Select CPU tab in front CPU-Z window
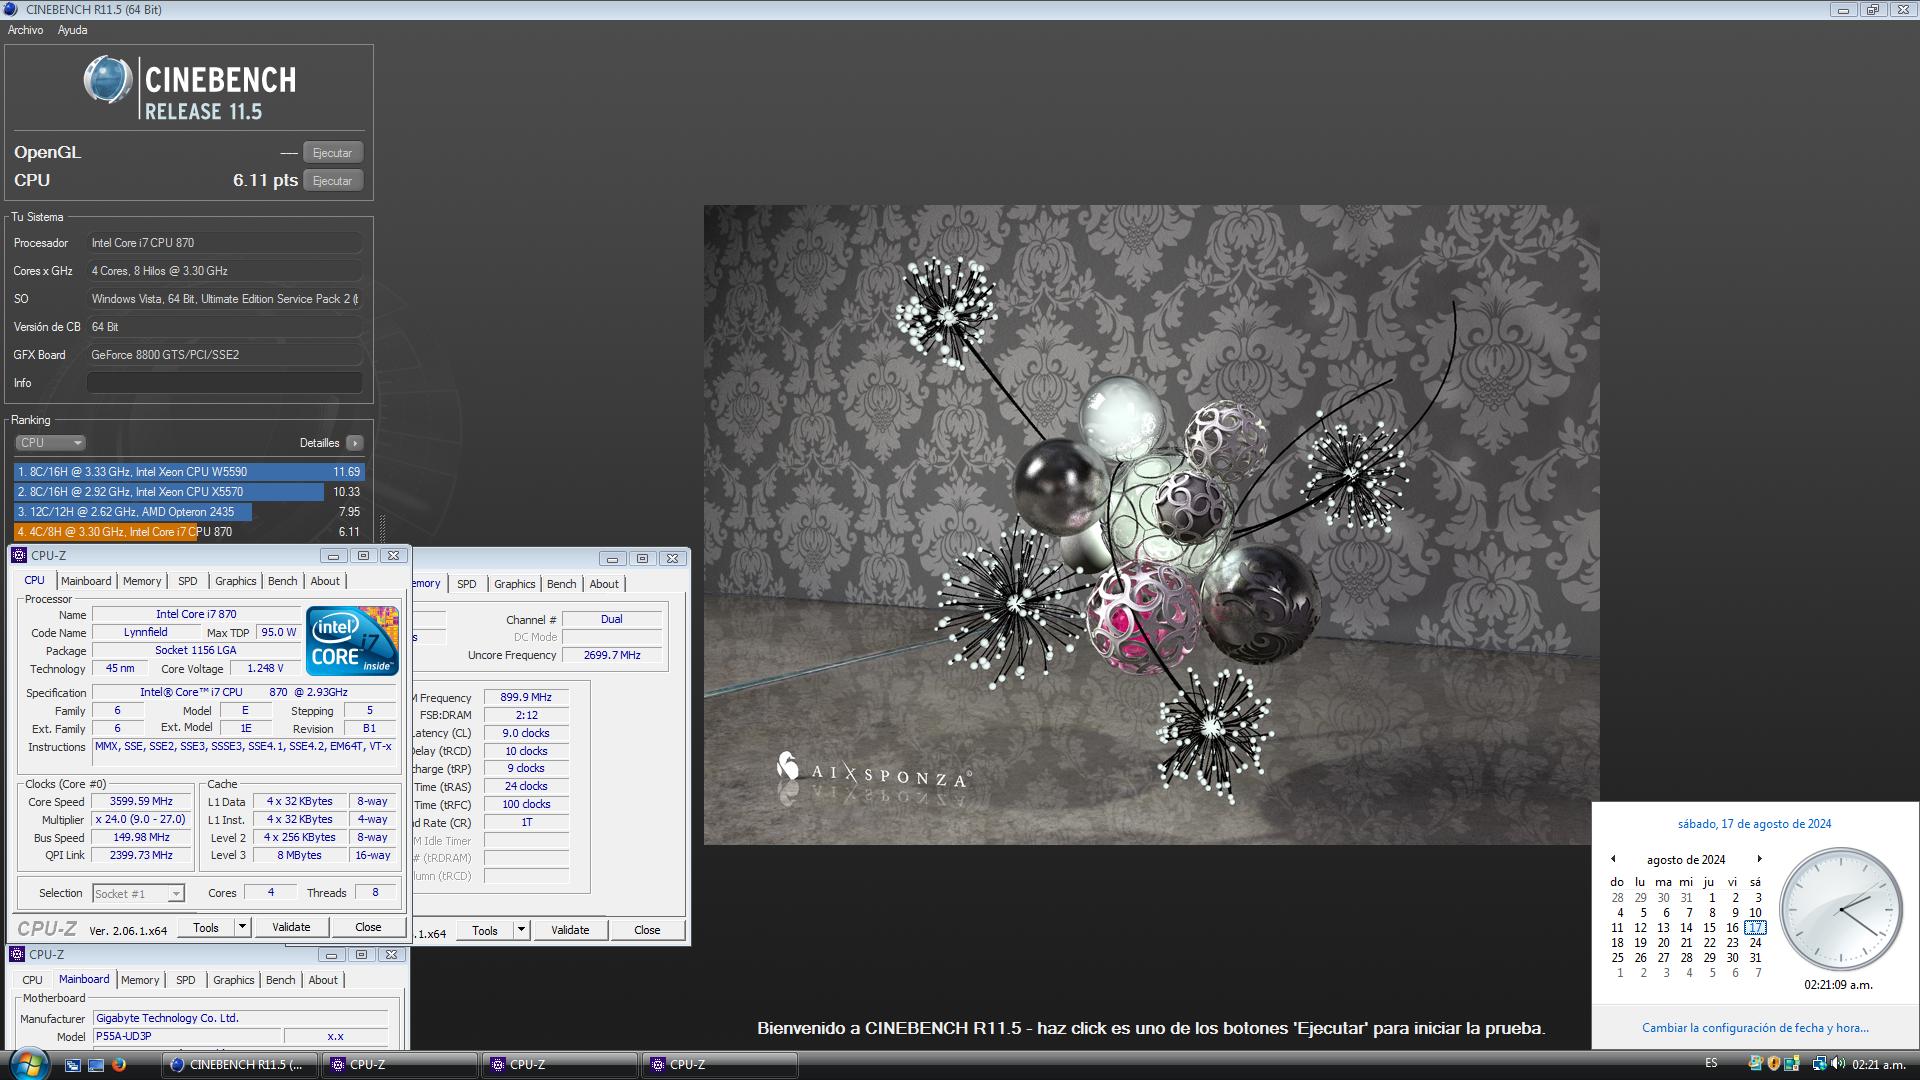 coord(34,580)
